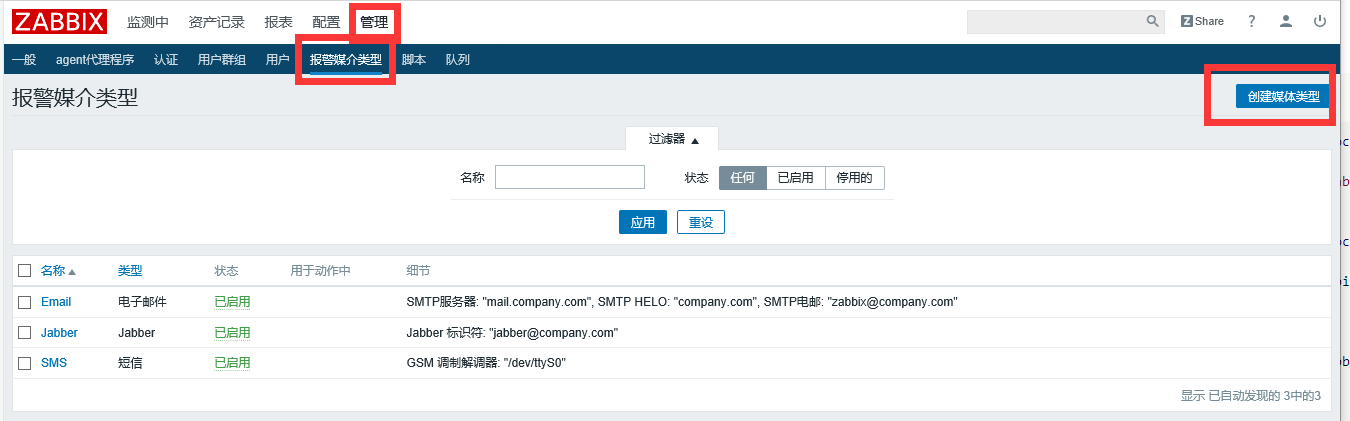
Task: Select the 任何 status filter
Action: 743,178
